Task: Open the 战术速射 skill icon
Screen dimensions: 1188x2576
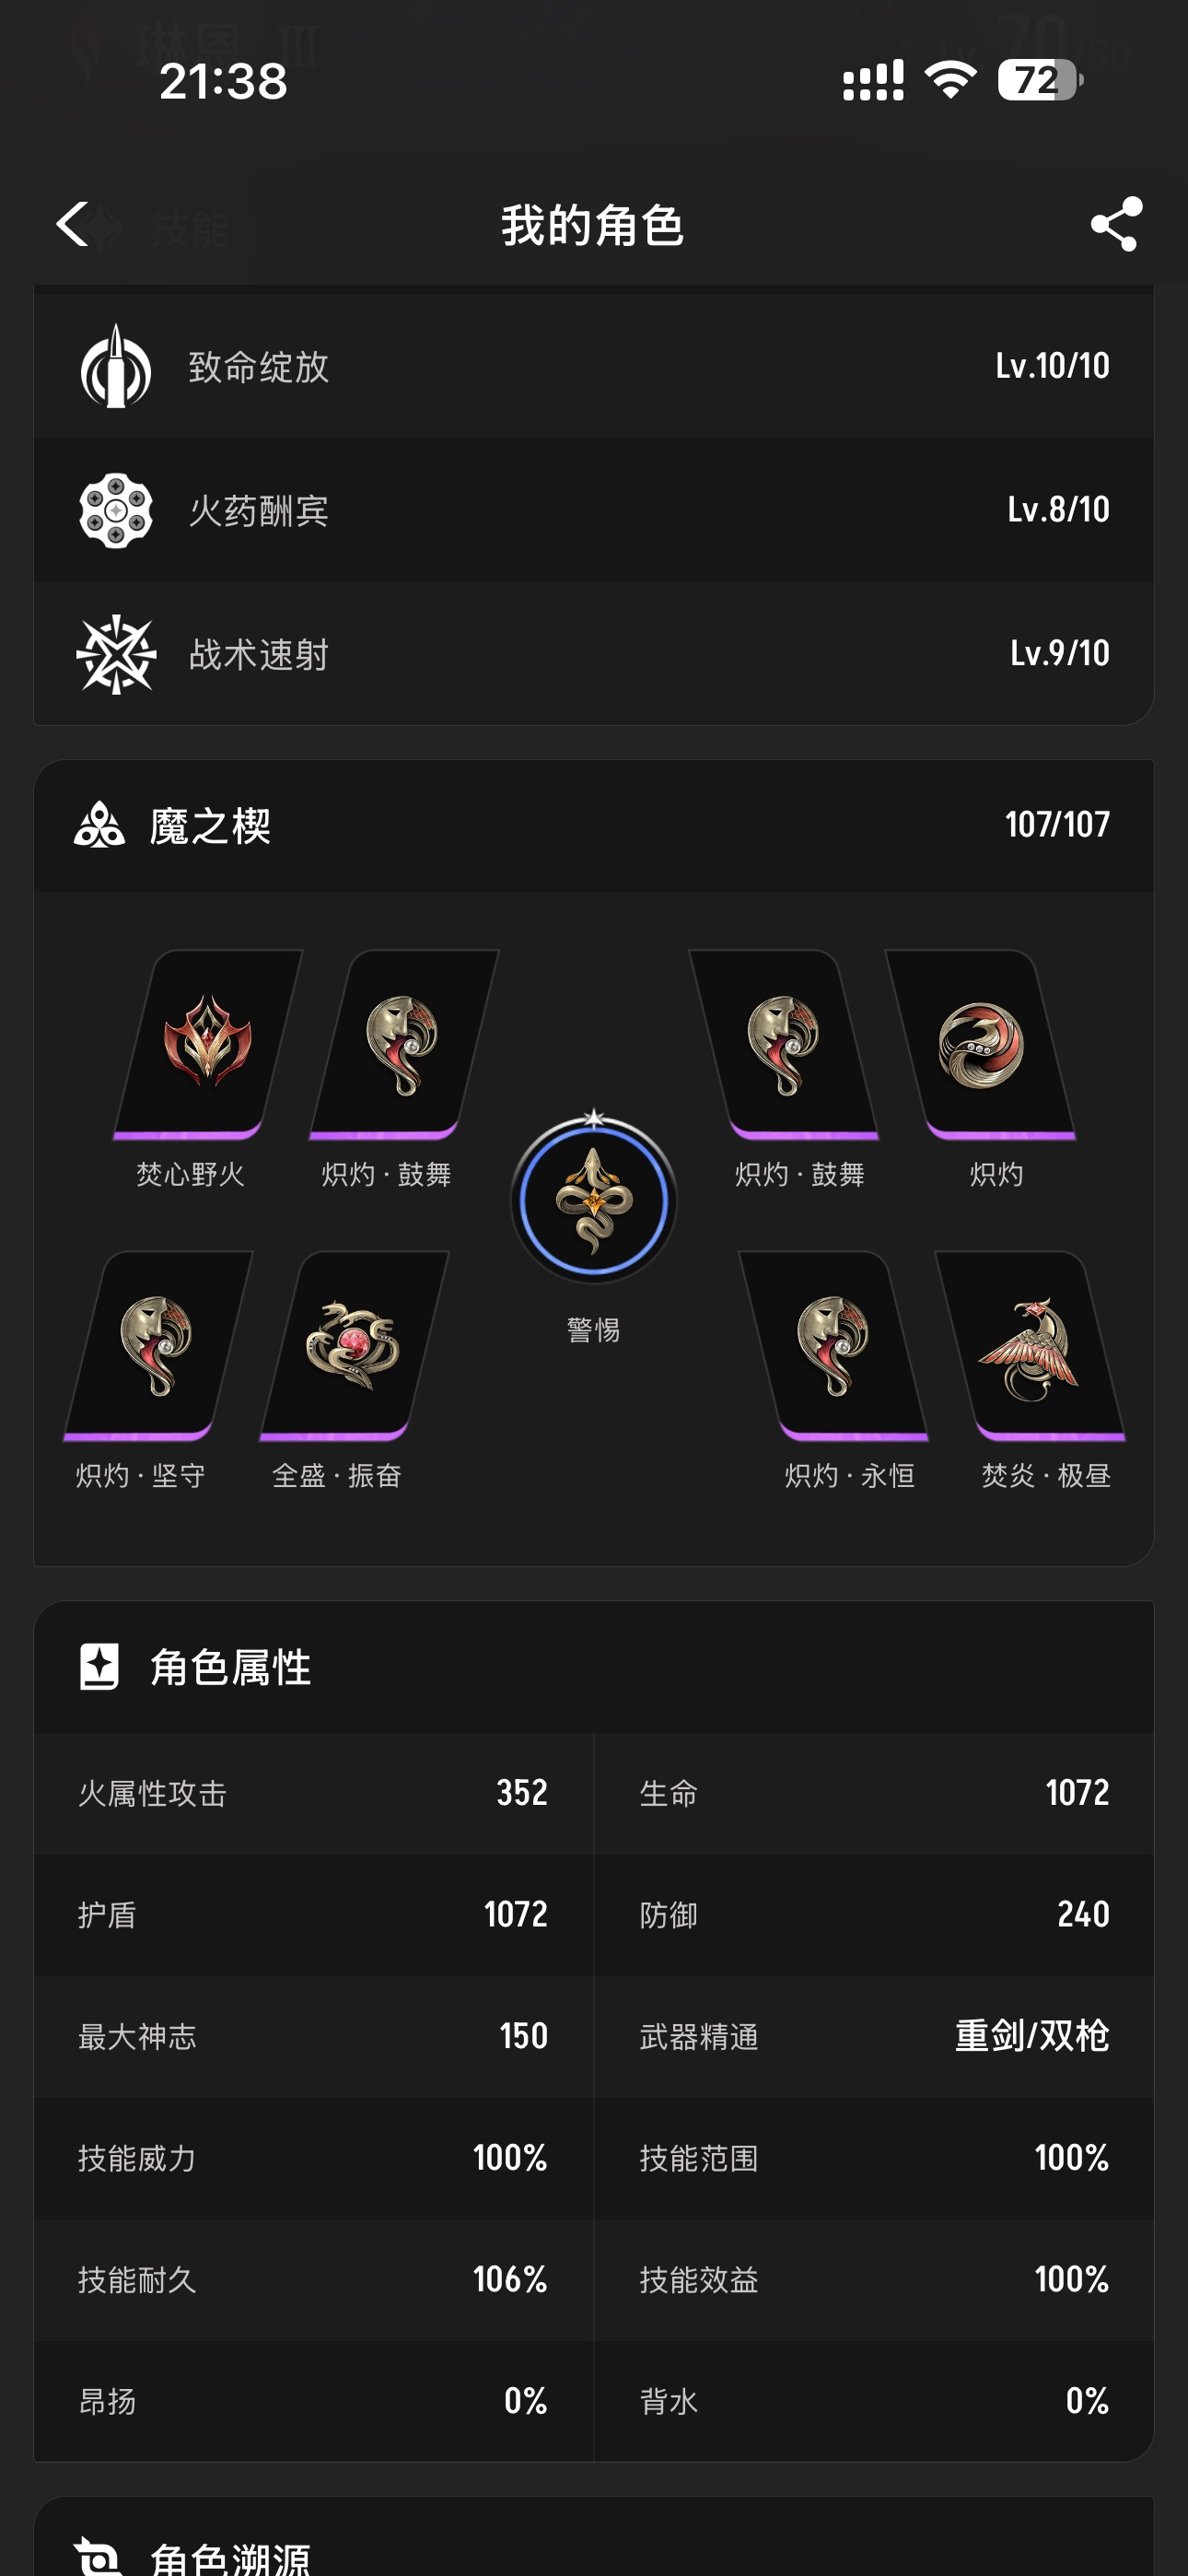Action: point(116,654)
